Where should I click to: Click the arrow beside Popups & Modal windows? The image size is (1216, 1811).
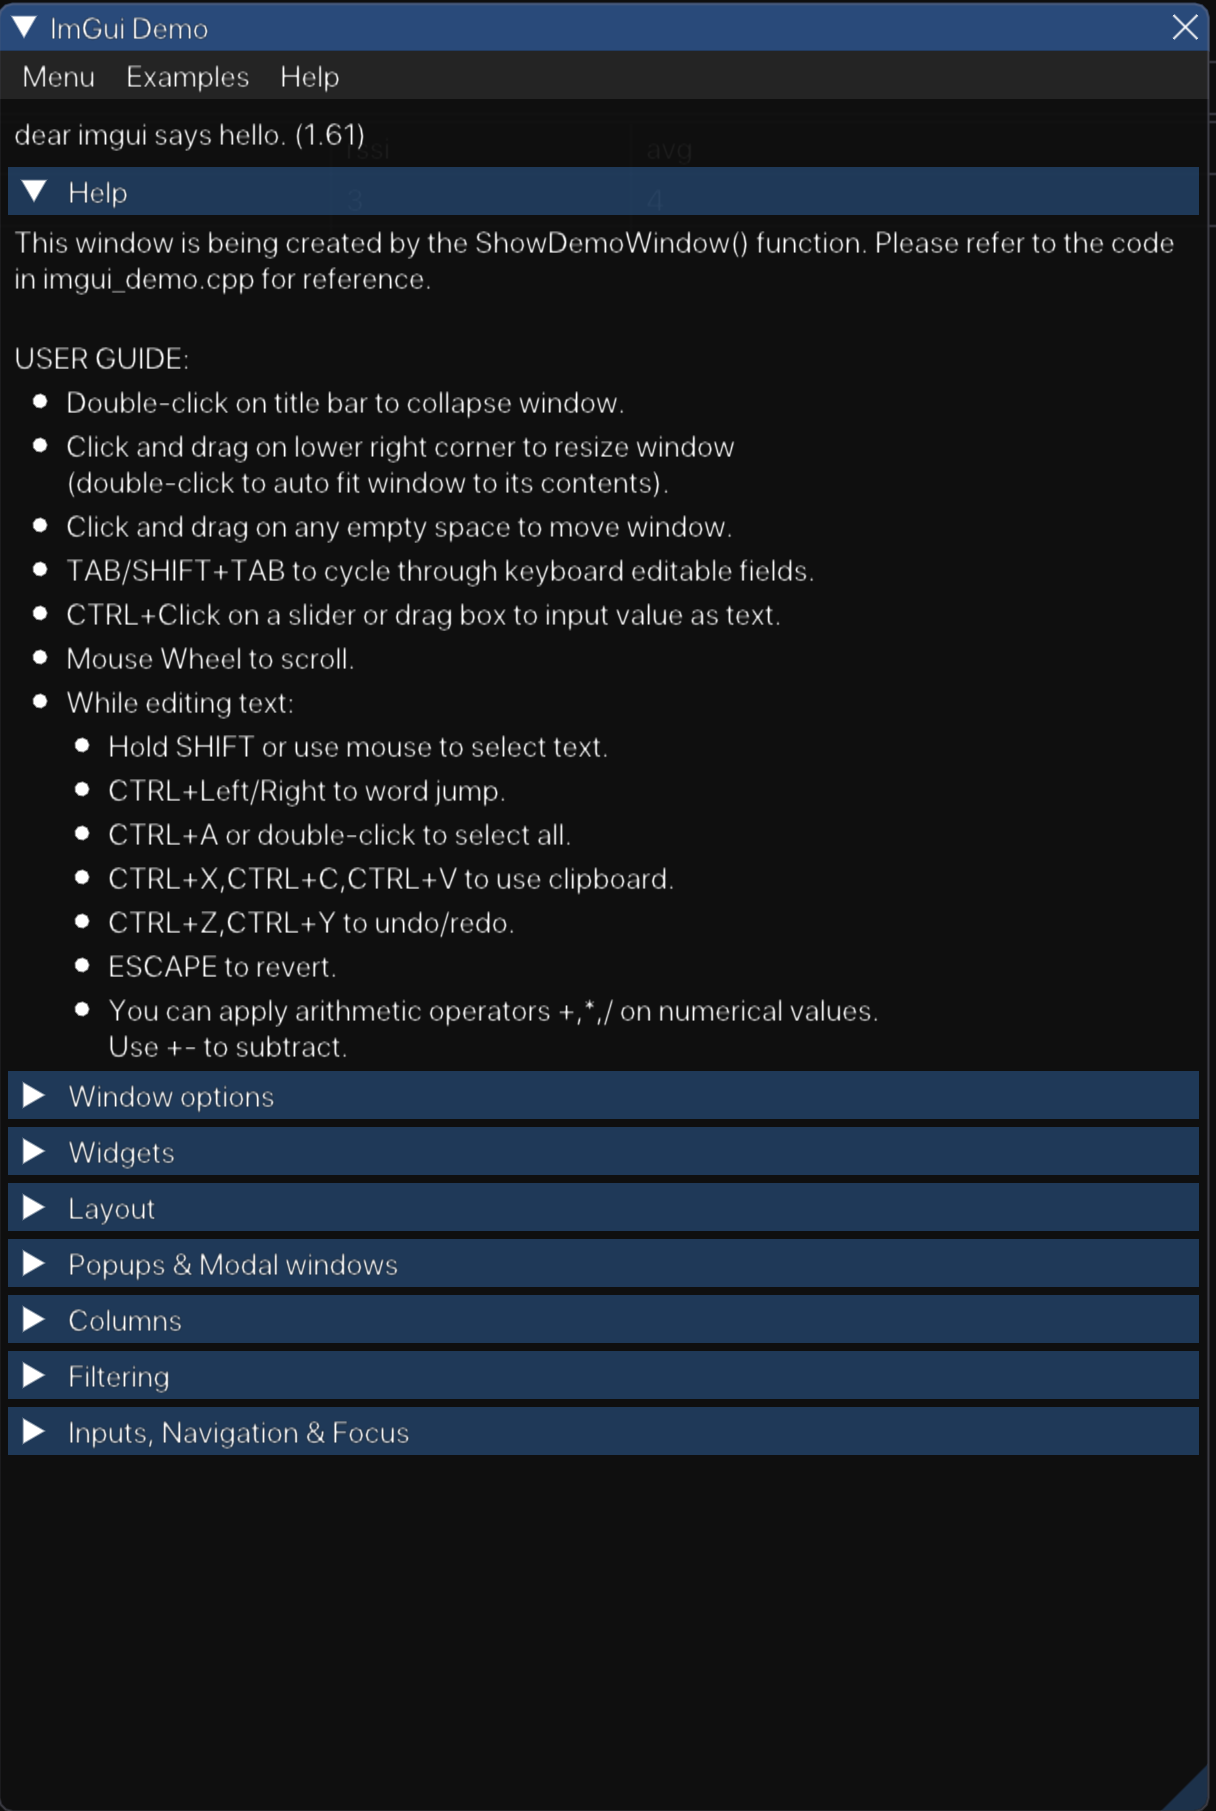pyautogui.click(x=33, y=1263)
